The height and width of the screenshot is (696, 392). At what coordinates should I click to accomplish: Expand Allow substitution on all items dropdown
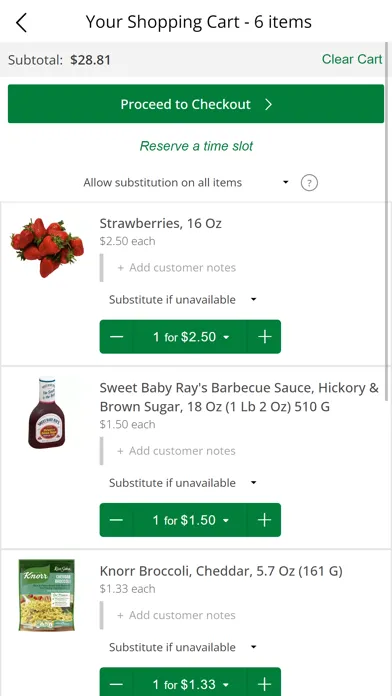pyautogui.click(x=186, y=182)
